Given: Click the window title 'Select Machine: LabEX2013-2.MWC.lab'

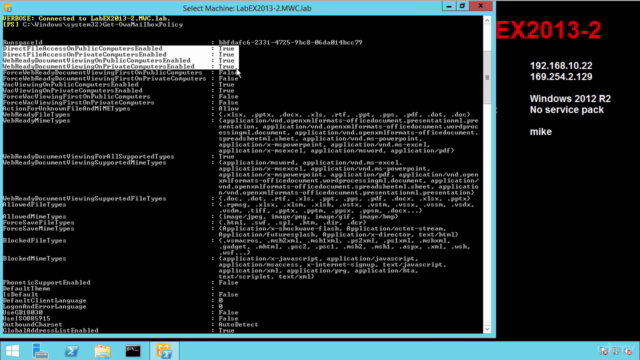Looking at the screenshot, I should pyautogui.click(x=247, y=8).
